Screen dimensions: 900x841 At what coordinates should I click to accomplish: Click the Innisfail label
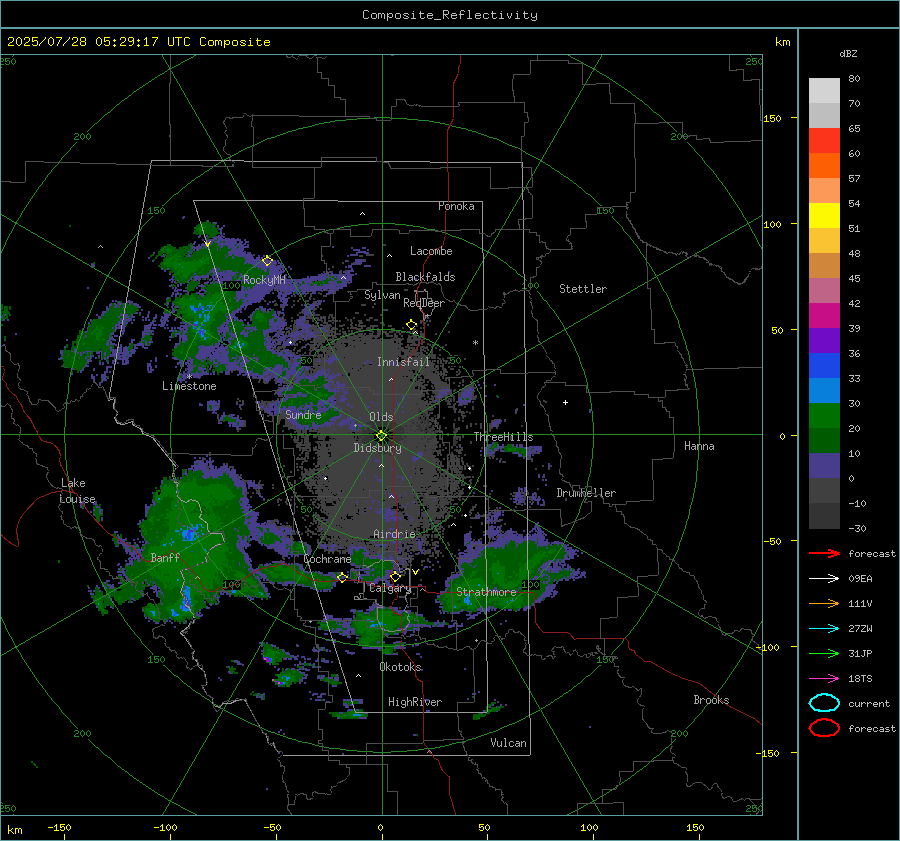pyautogui.click(x=403, y=362)
